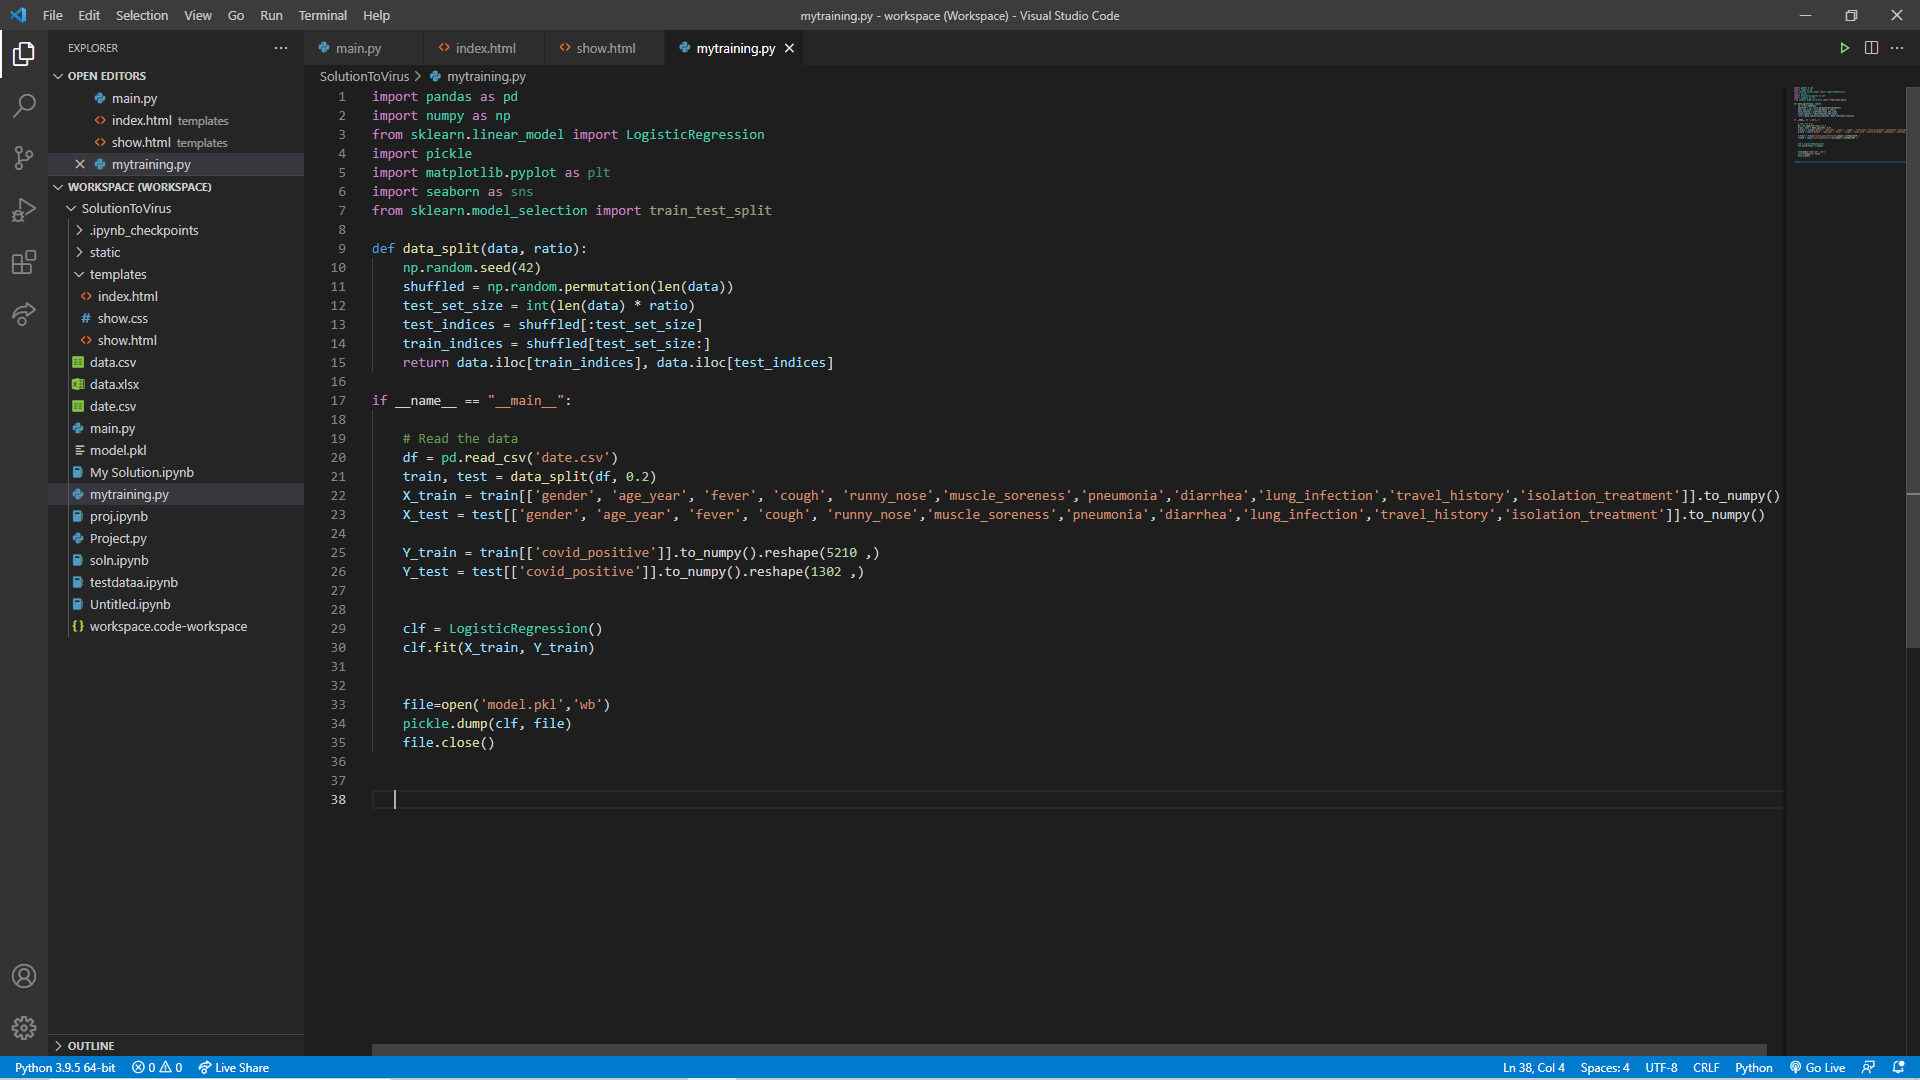The width and height of the screenshot is (1920, 1080).
Task: Open the Manage gear menu
Action: (24, 1027)
